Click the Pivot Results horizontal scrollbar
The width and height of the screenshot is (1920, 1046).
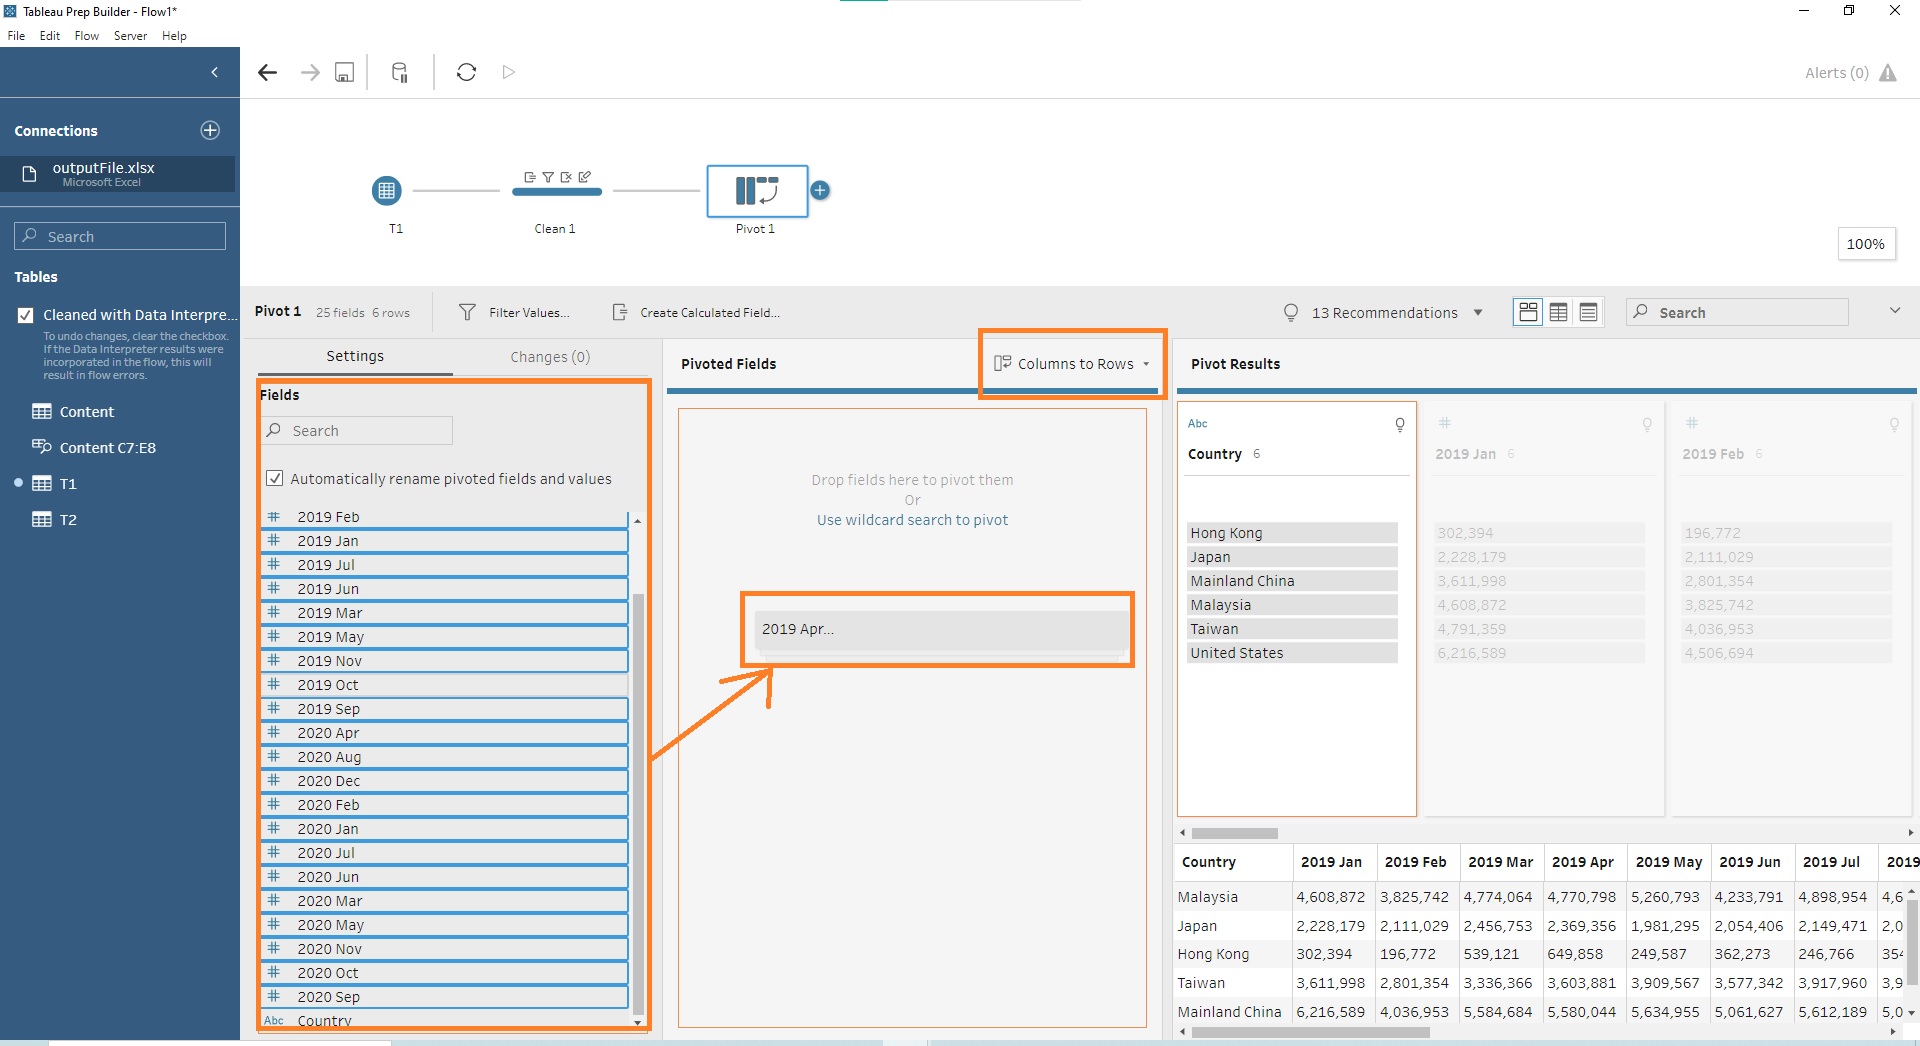[x=1235, y=833]
